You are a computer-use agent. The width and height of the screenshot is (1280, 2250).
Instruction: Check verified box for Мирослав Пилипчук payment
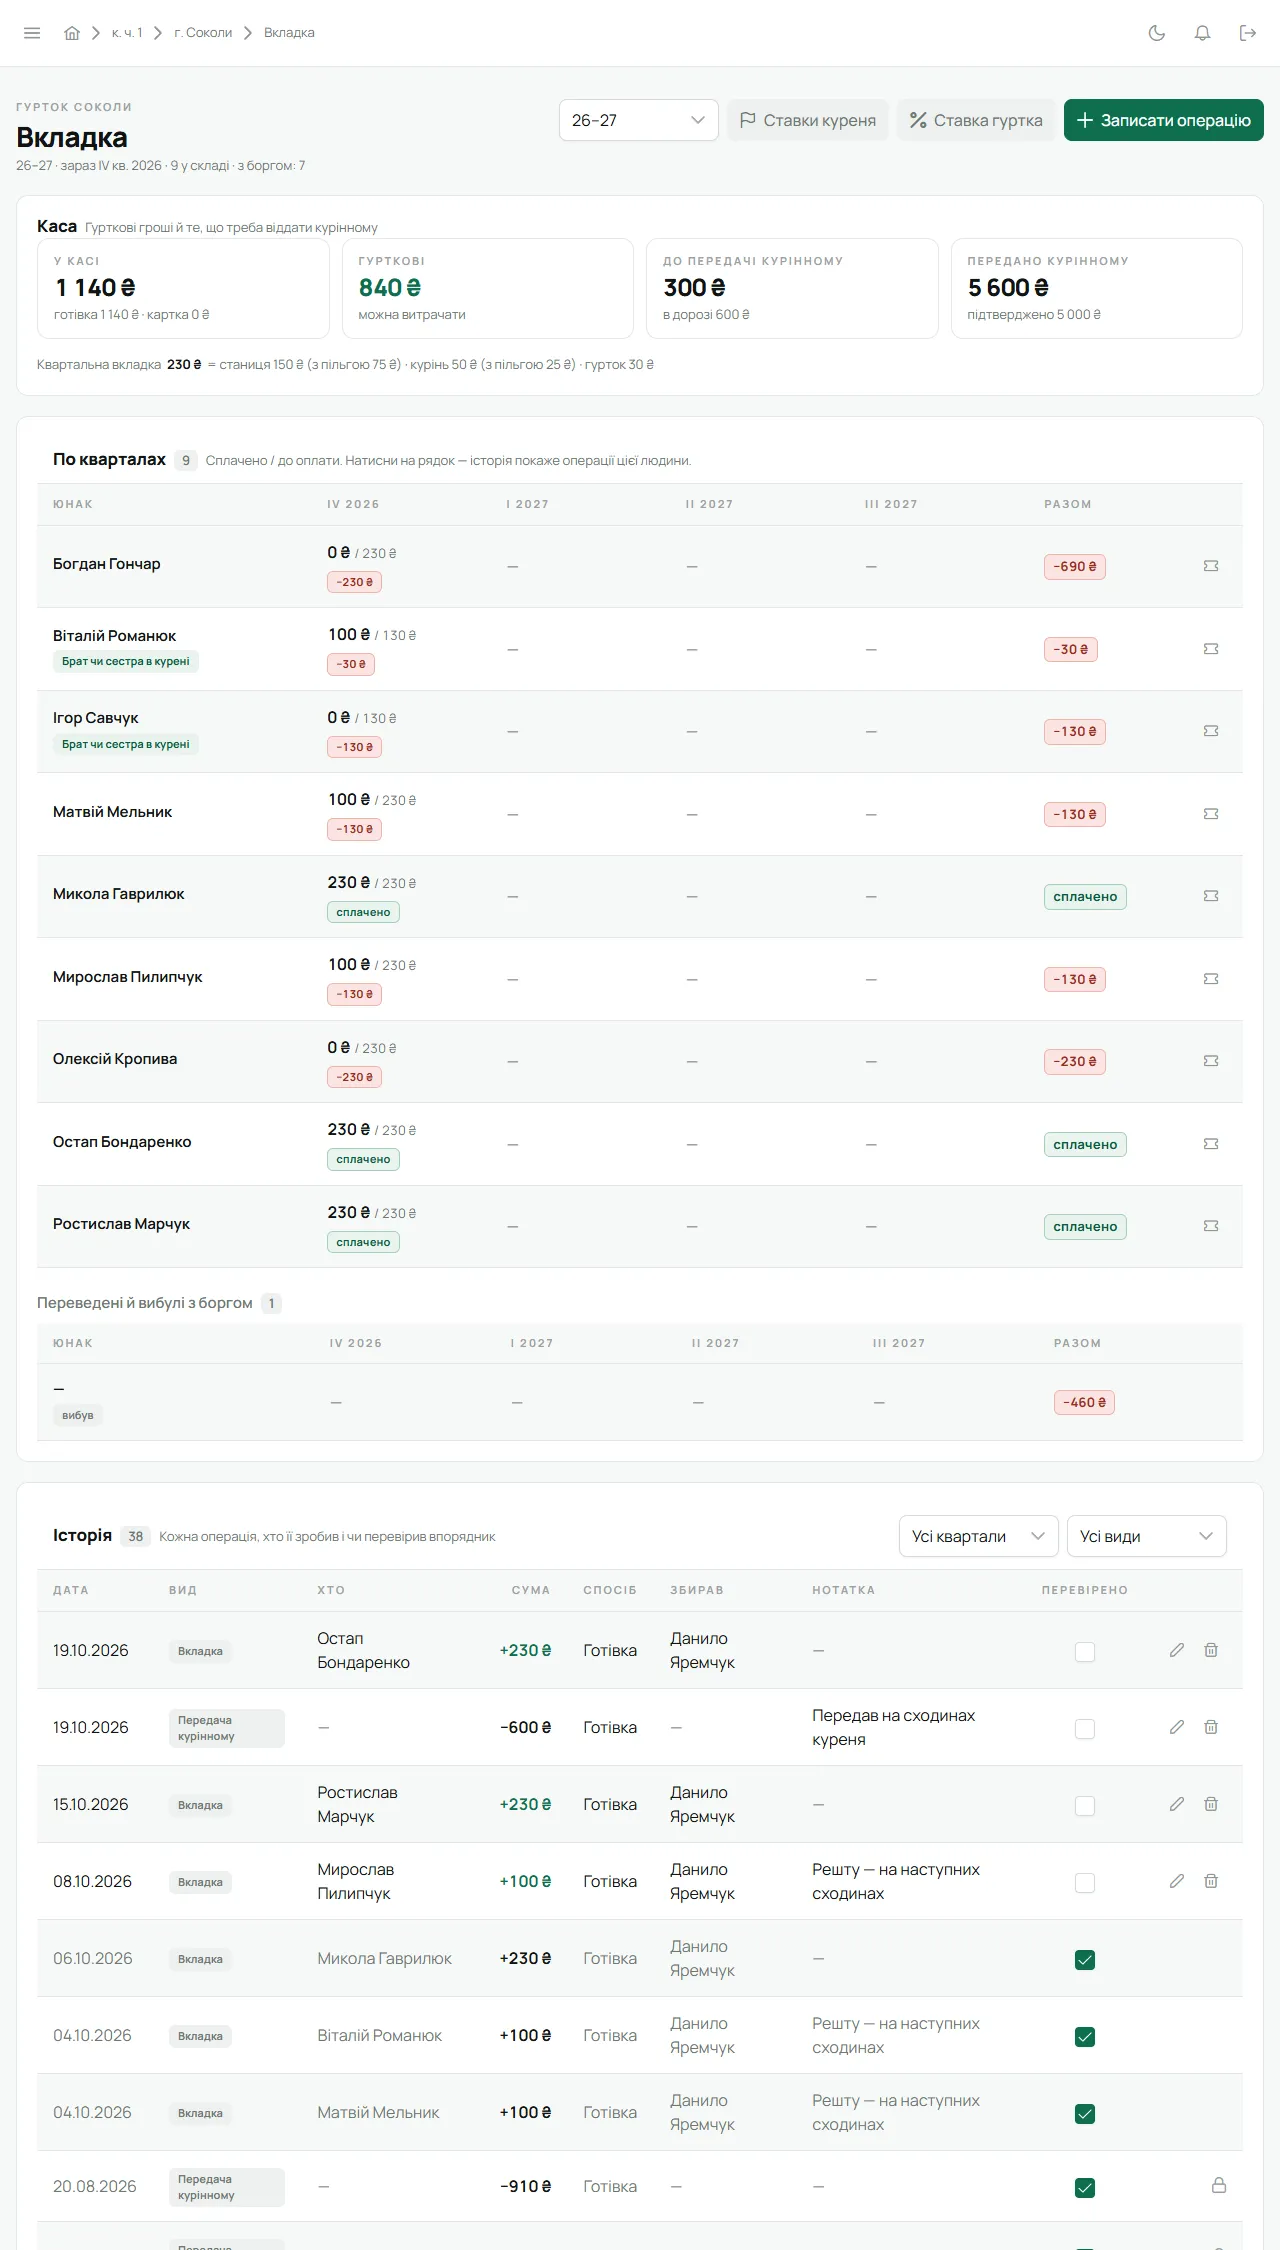click(1085, 1883)
